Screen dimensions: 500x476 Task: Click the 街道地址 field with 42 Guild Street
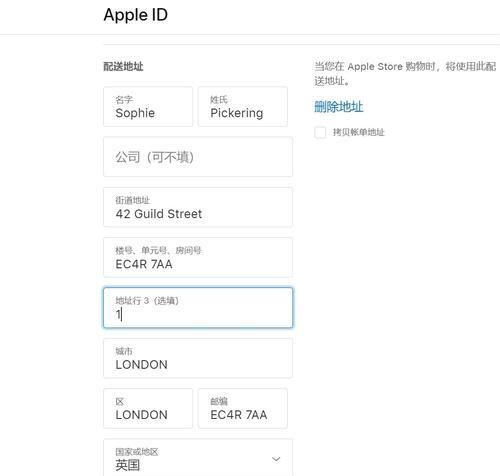coord(198,207)
